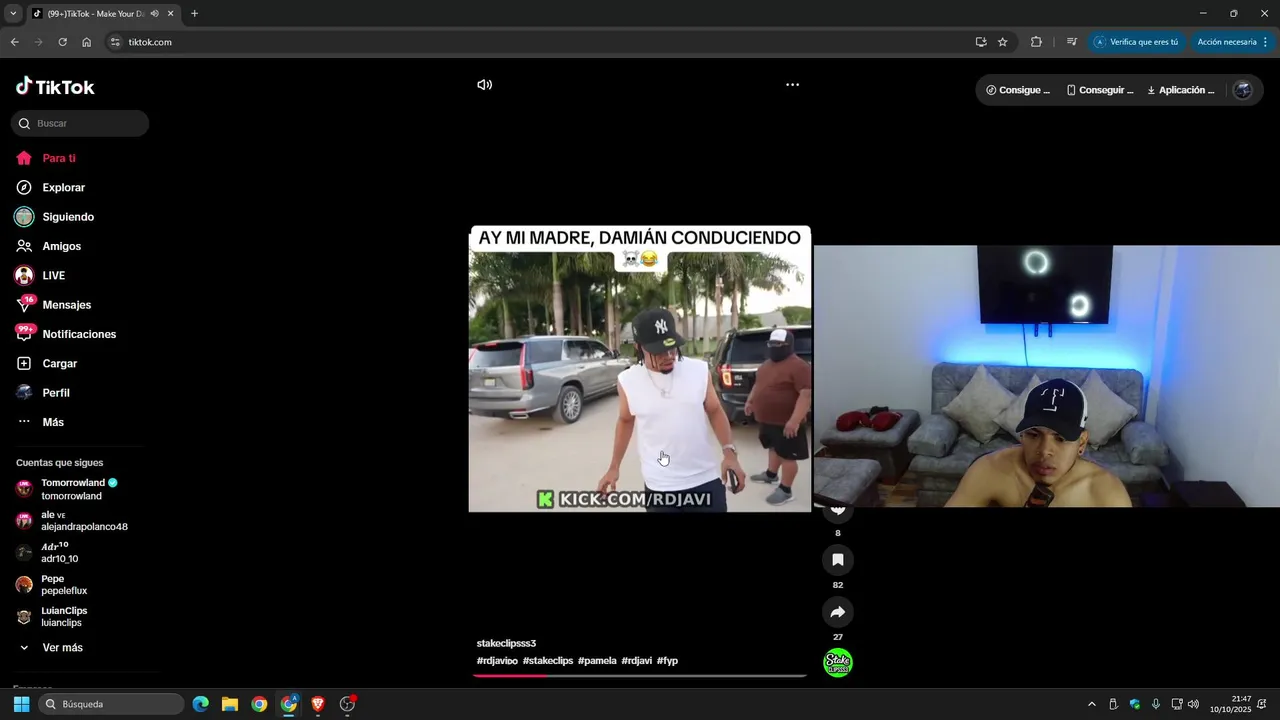1280x720 pixels.
Task: Focus the Buscar search field
Action: (x=80, y=124)
